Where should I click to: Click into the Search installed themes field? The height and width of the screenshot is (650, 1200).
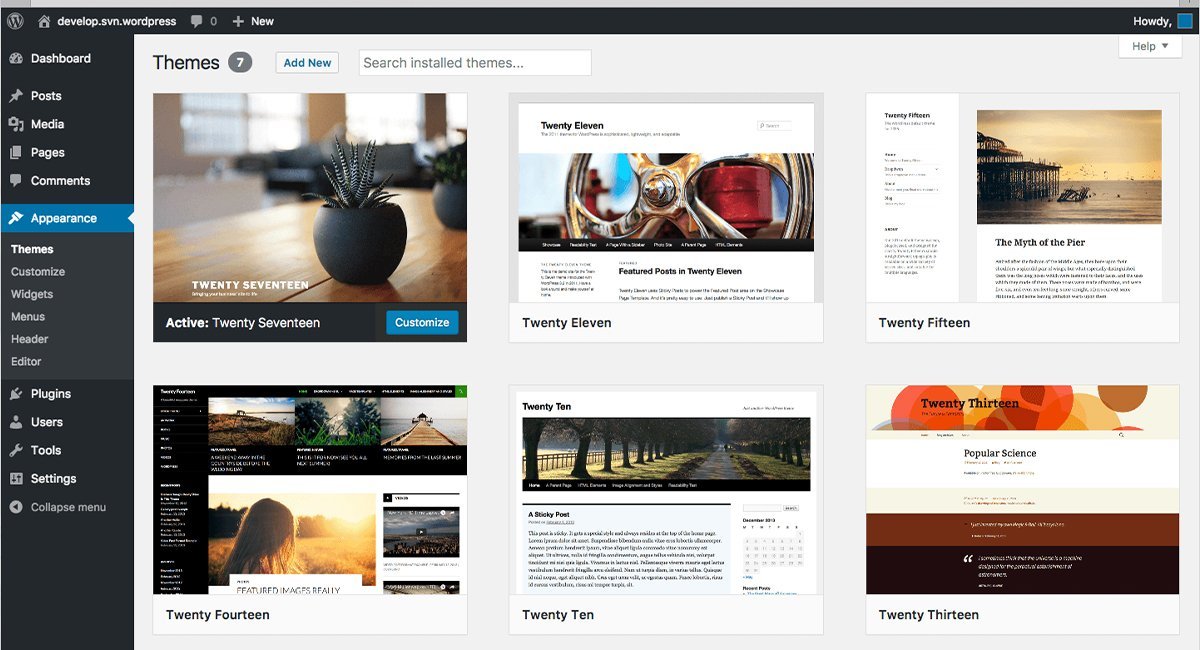(x=475, y=62)
